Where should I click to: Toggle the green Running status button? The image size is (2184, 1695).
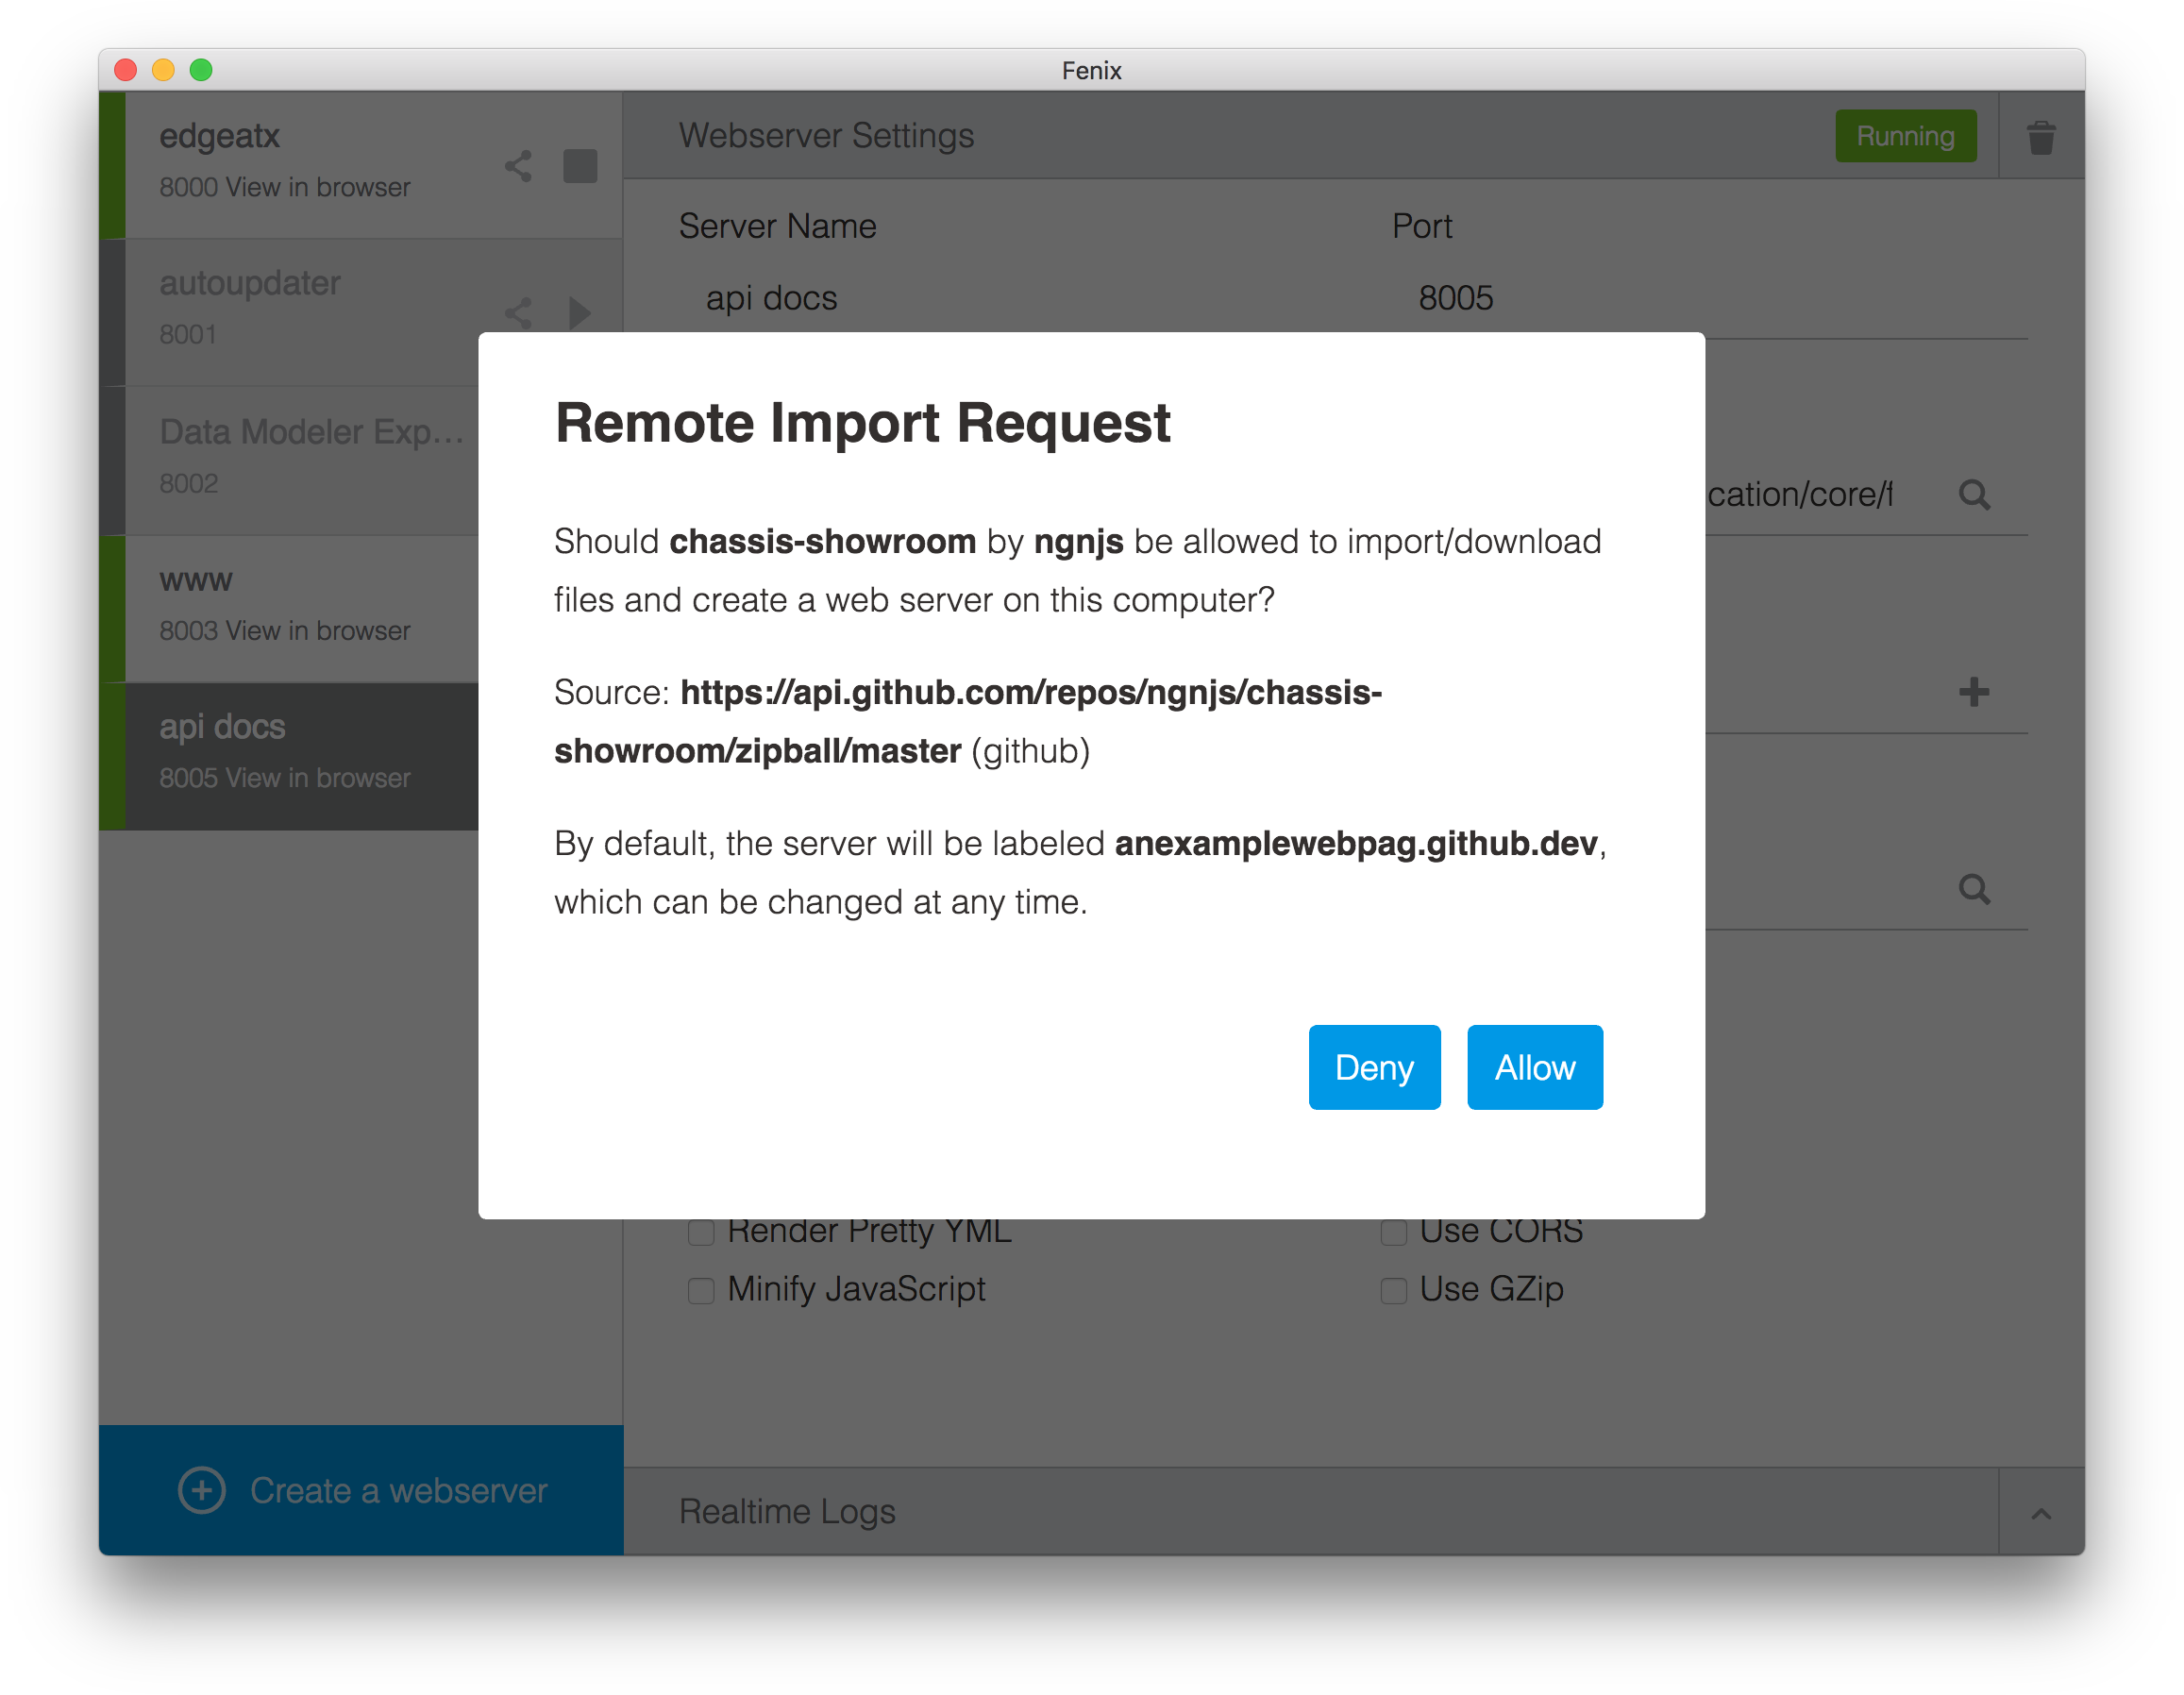1904,136
